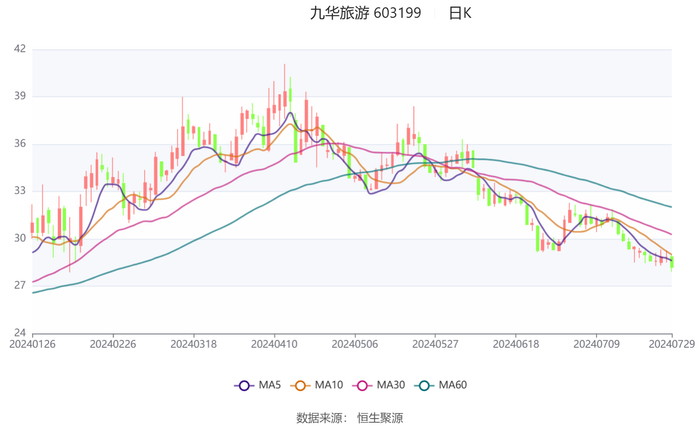Click the x-axis date 20240527
700x425 pixels.
tap(435, 344)
